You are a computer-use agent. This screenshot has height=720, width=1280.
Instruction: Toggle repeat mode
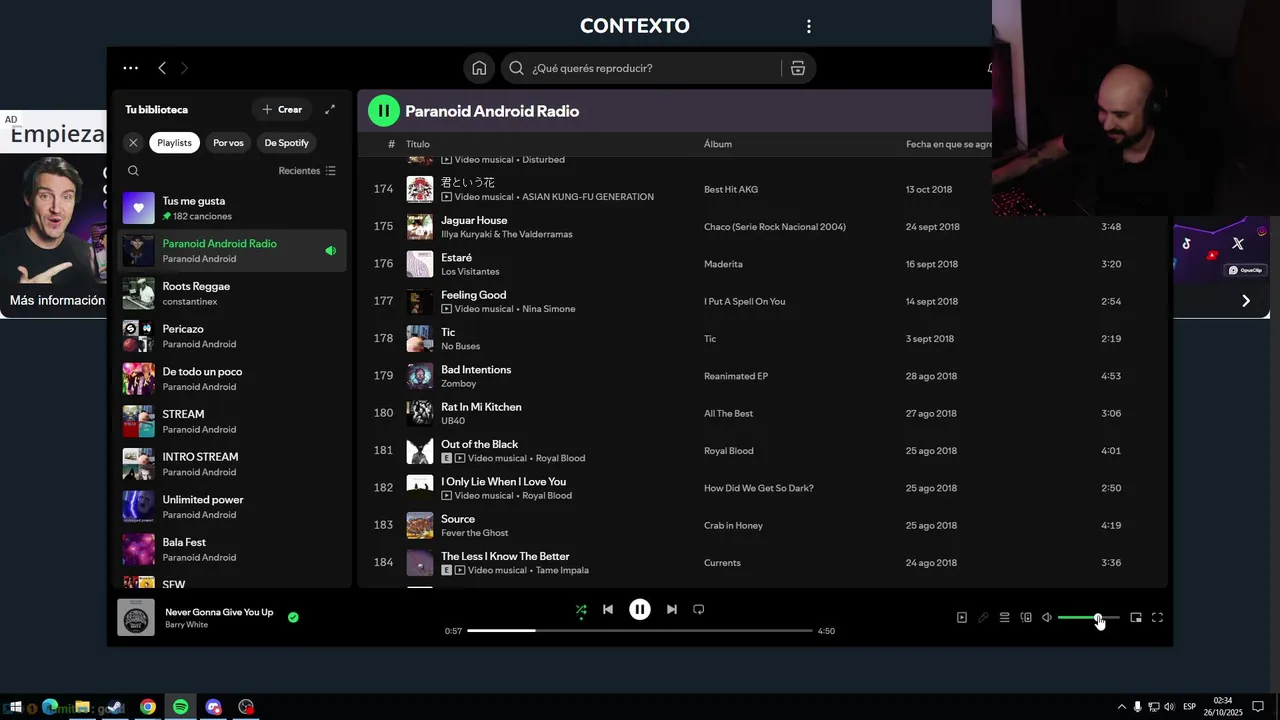(x=699, y=609)
